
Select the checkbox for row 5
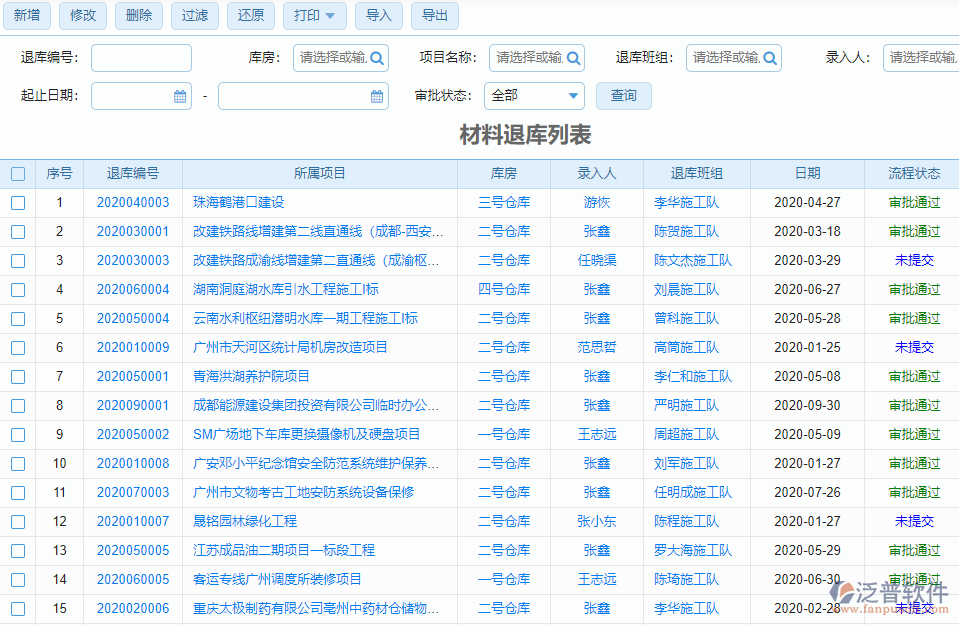pyautogui.click(x=18, y=319)
